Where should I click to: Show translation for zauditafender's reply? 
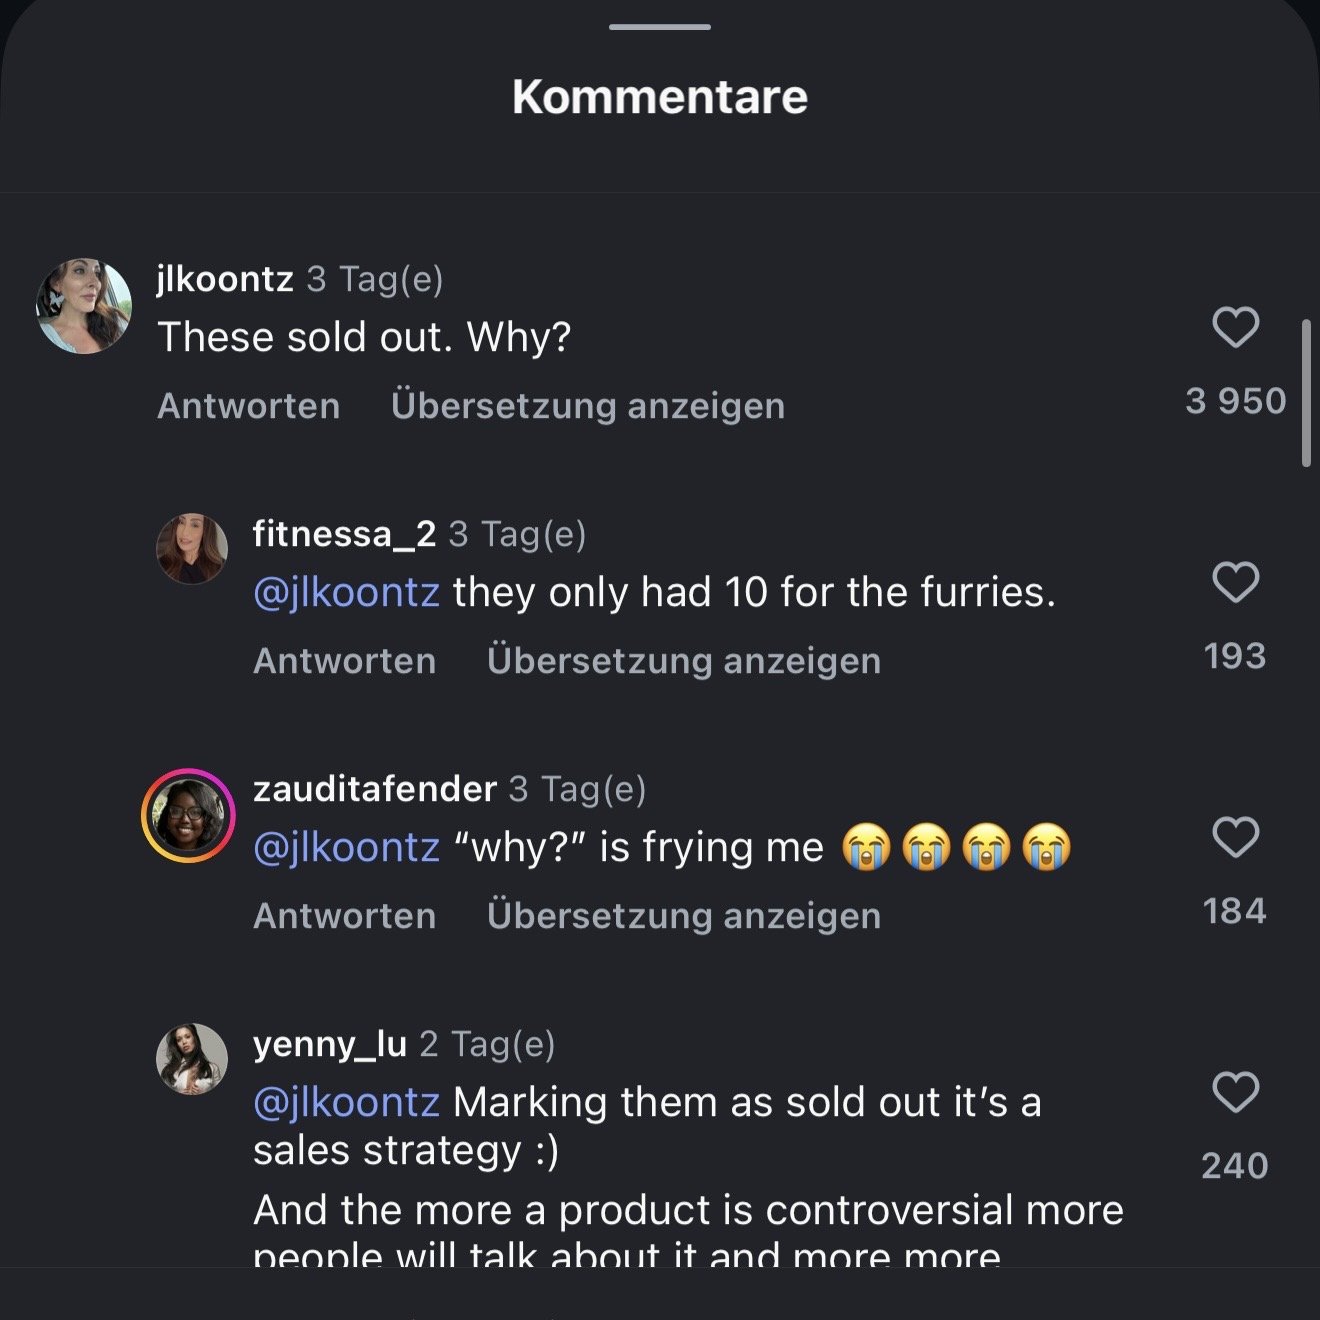684,916
